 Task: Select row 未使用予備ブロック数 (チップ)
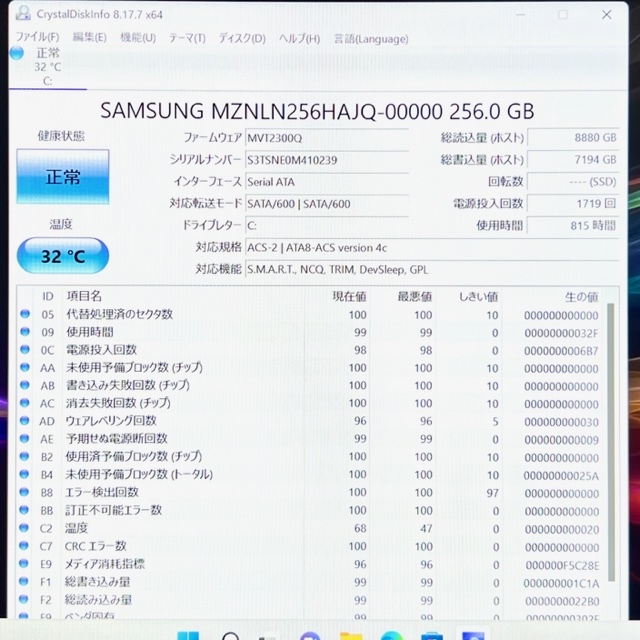coord(310,368)
